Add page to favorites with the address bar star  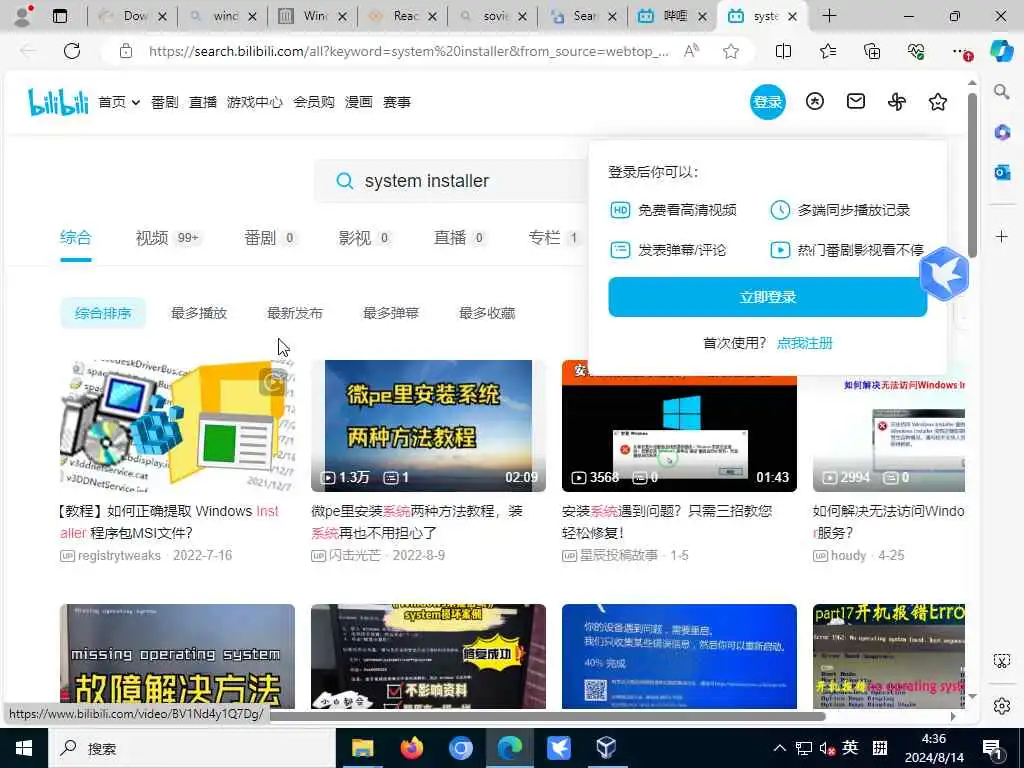point(731,51)
